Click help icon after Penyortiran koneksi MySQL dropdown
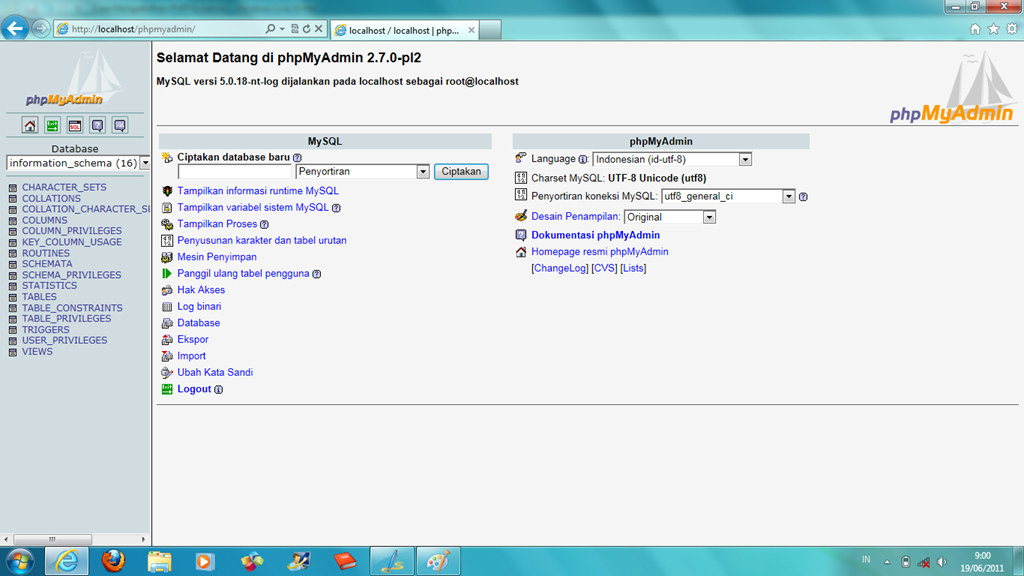Image resolution: width=1024 pixels, height=576 pixels. tap(803, 197)
